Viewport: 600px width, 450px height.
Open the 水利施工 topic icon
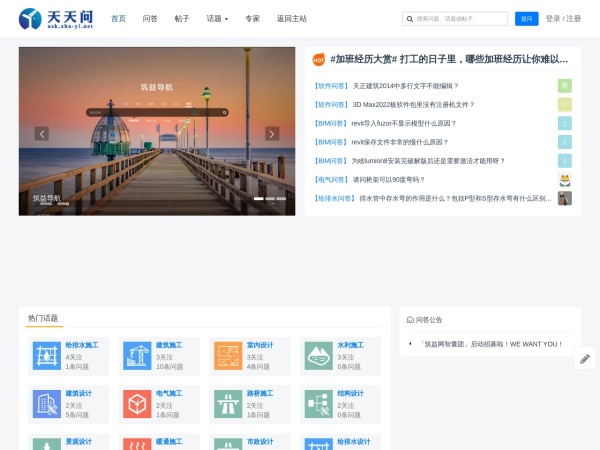pyautogui.click(x=318, y=355)
